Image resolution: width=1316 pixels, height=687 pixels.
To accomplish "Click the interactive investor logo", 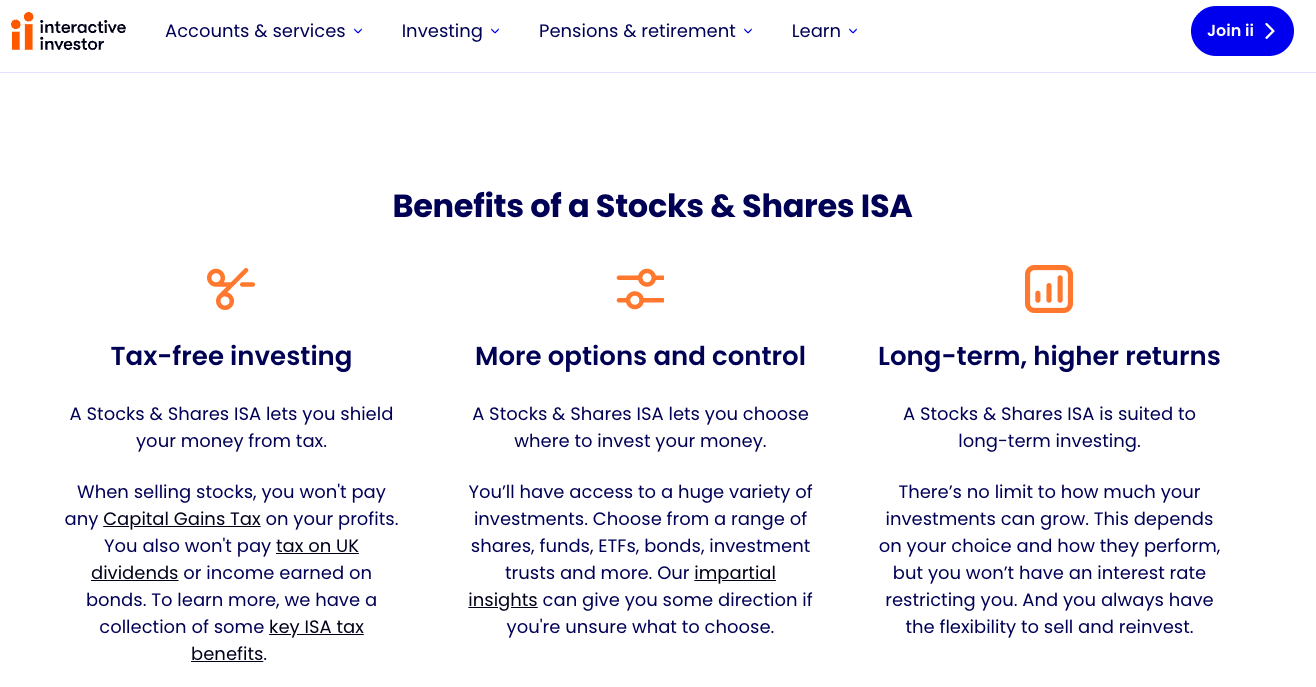I will [x=68, y=30].
